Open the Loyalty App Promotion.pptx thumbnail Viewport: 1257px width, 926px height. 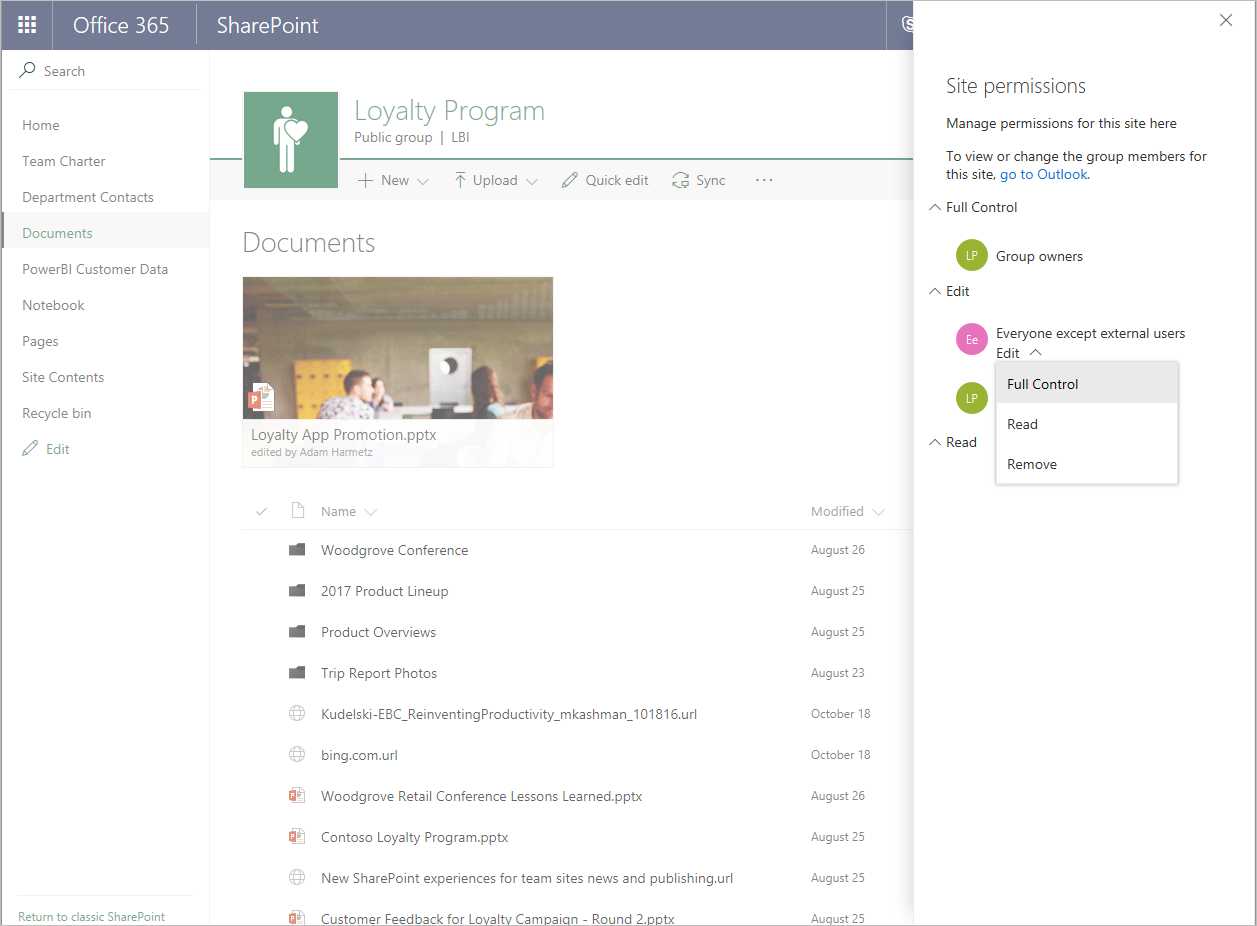pyautogui.click(x=398, y=348)
